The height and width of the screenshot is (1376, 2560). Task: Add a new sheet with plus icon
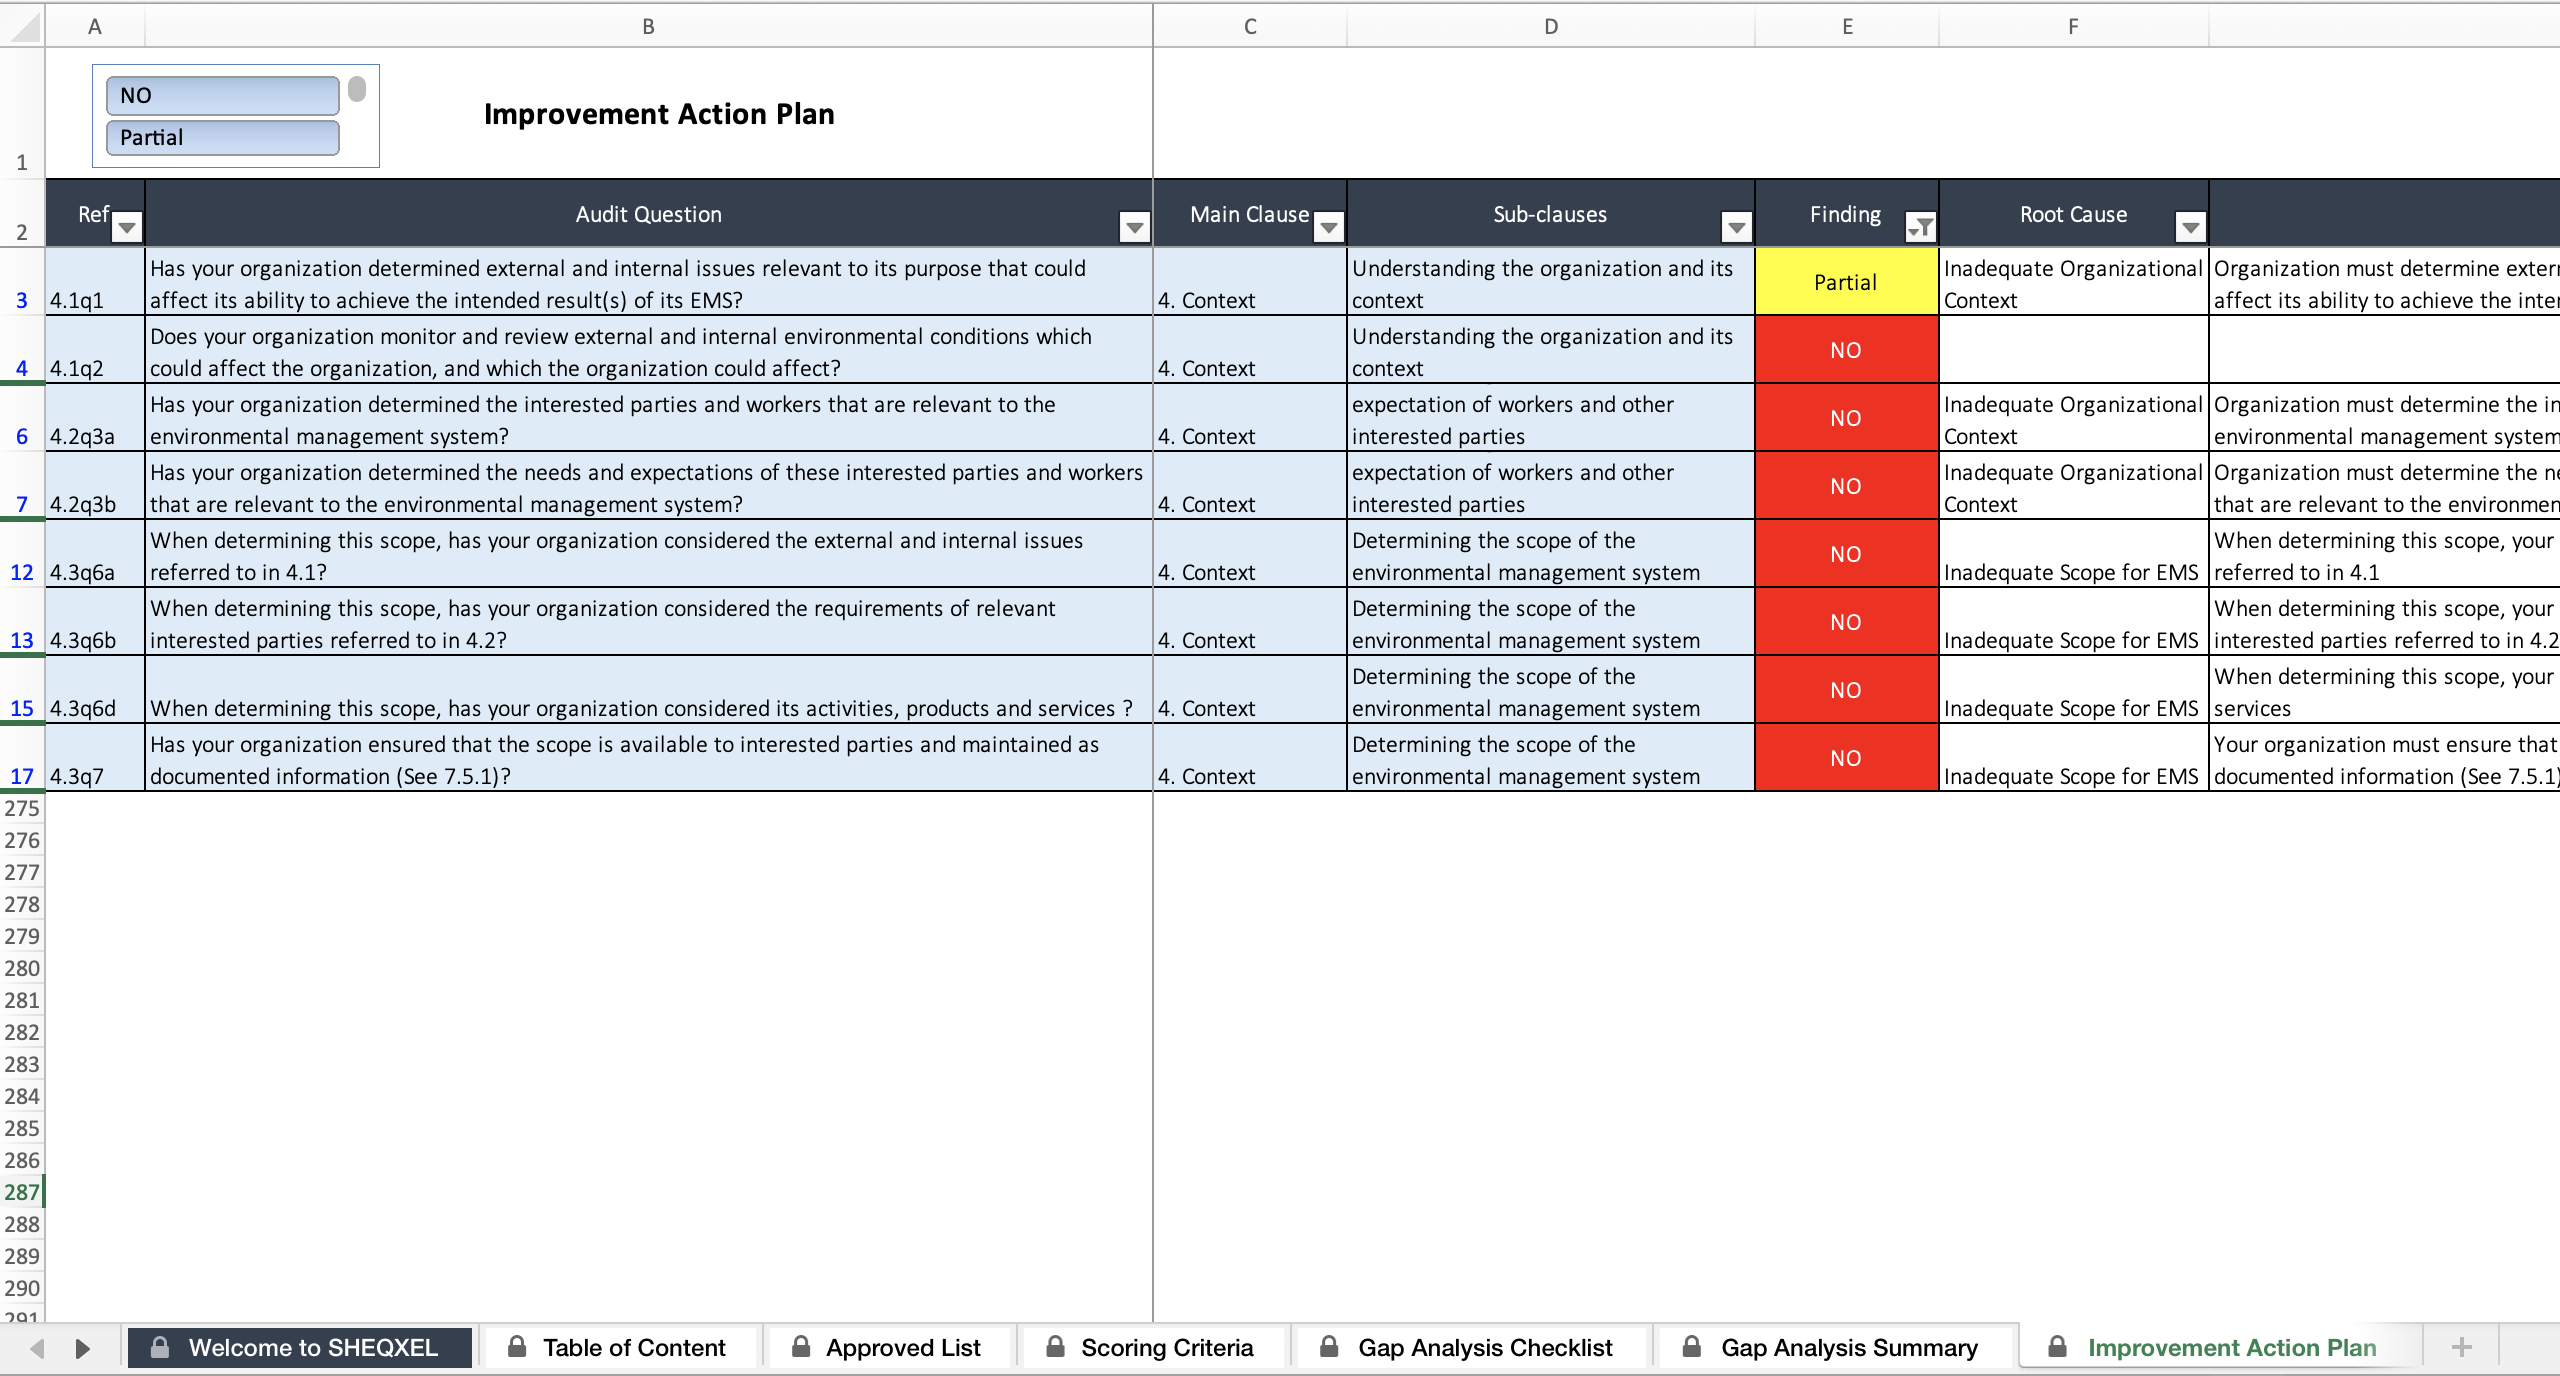[2462, 1347]
